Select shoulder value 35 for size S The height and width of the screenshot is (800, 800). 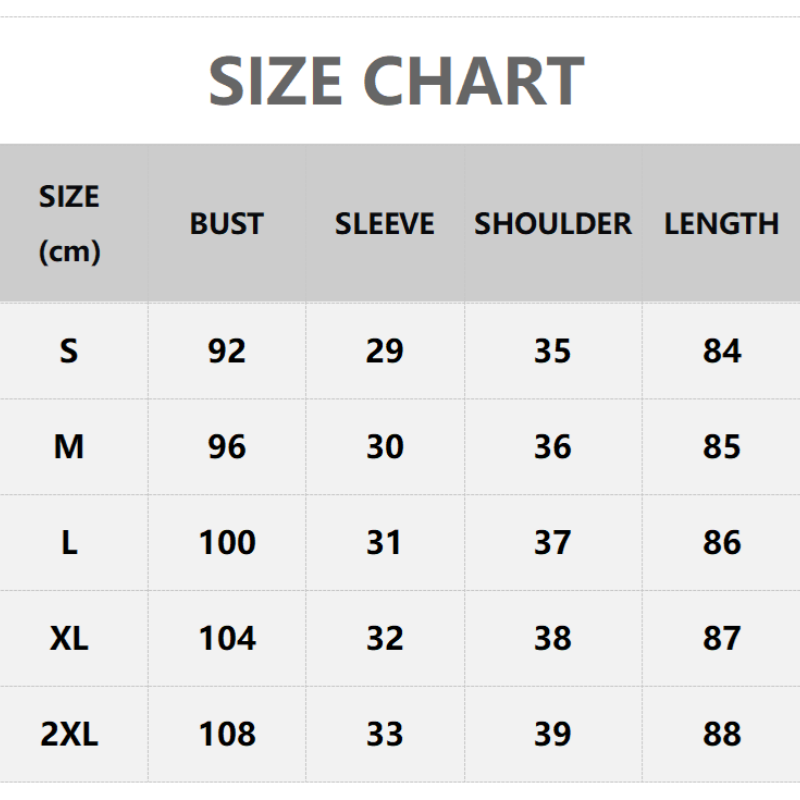pyautogui.click(x=553, y=351)
